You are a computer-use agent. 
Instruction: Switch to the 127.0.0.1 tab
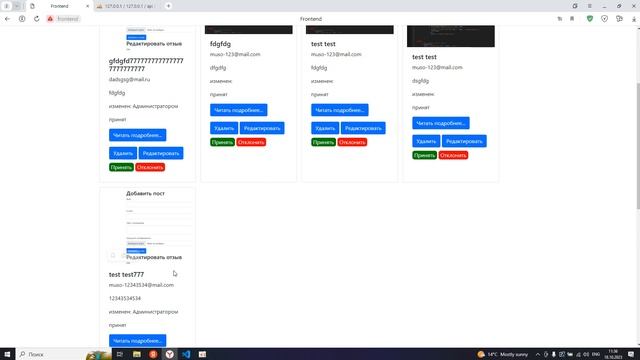coord(129,6)
